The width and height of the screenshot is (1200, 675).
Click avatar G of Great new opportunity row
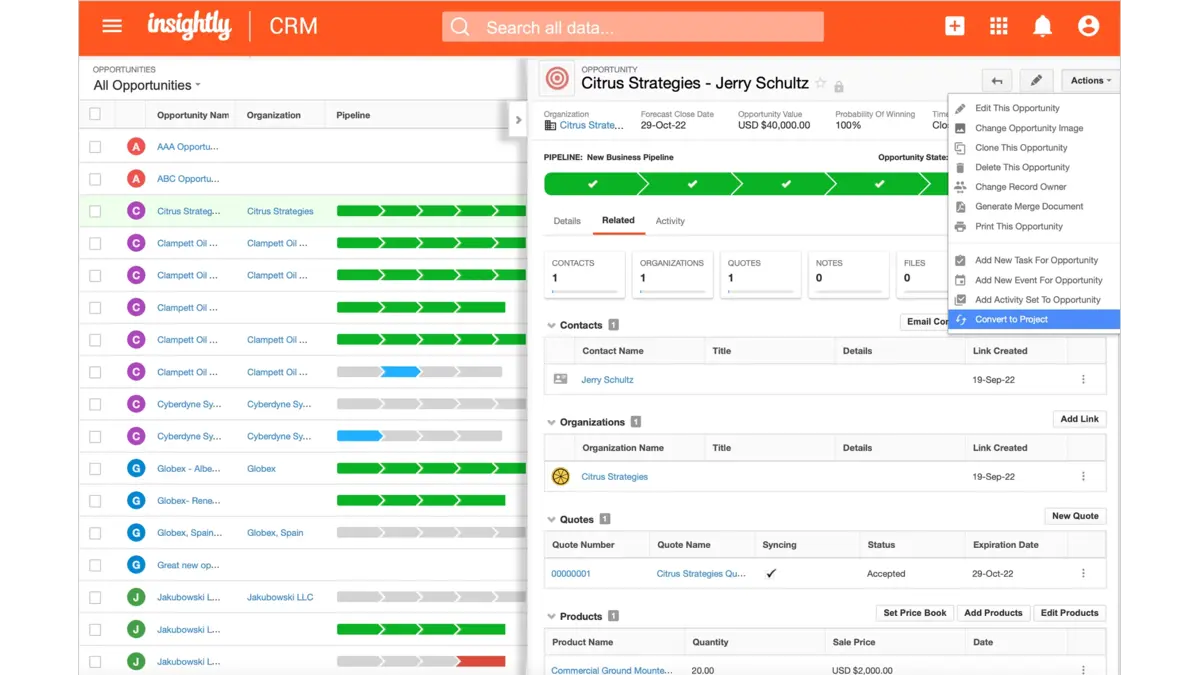pos(136,565)
